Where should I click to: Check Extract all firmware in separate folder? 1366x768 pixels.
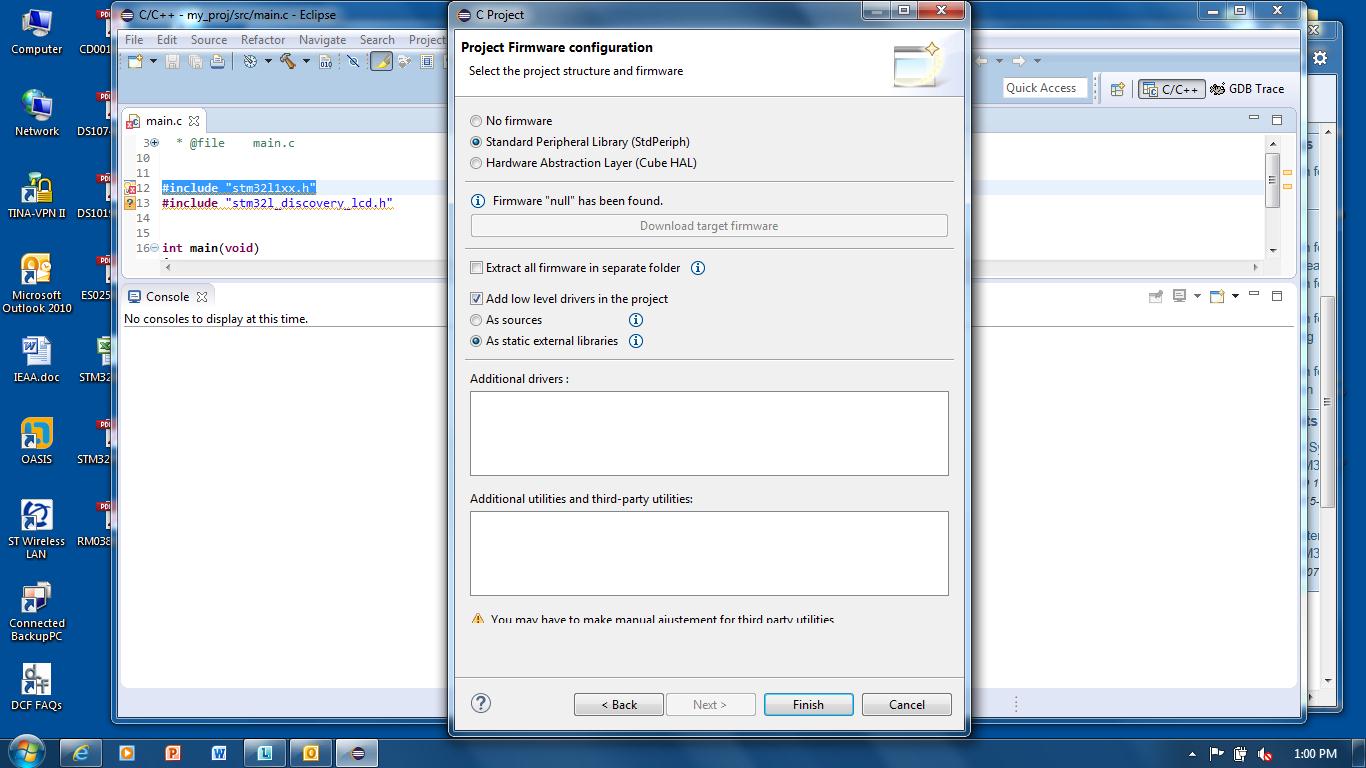[x=575, y=268]
